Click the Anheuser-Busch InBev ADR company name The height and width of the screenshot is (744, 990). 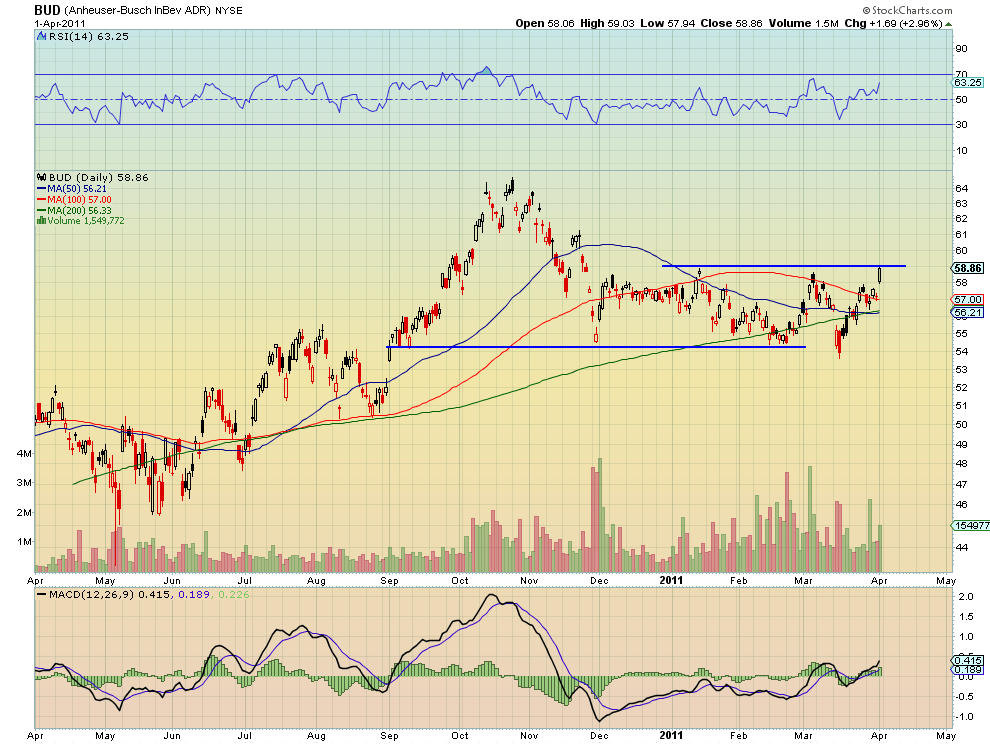point(138,11)
